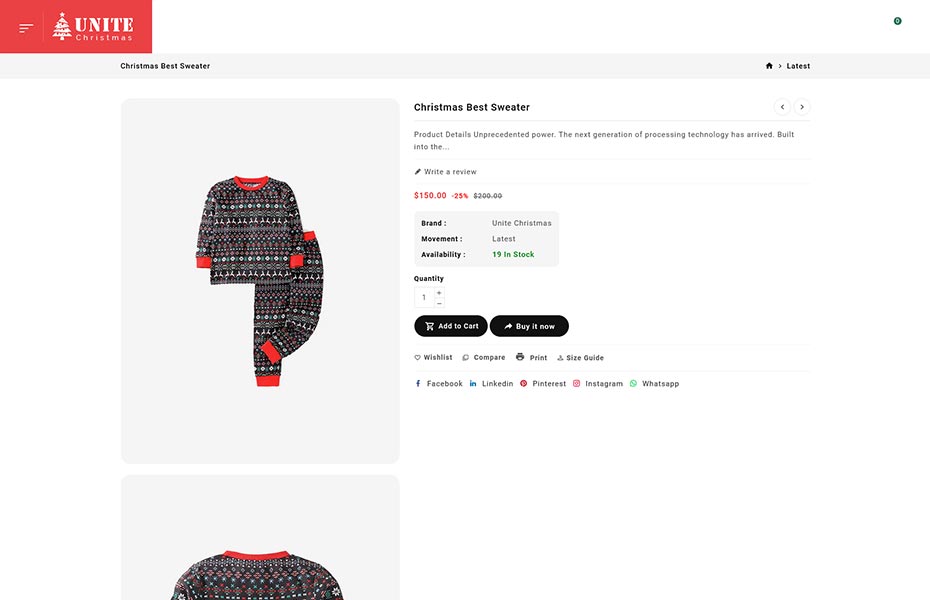Share product on Instagram
This screenshot has width=930, height=600.
pos(598,384)
